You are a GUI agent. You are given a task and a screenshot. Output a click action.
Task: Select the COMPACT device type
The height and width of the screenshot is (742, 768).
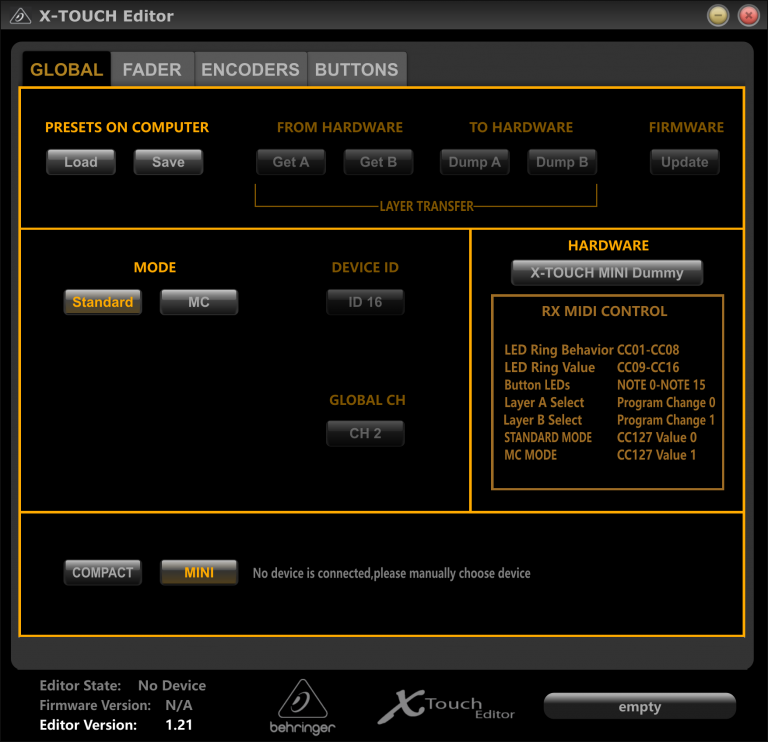103,572
